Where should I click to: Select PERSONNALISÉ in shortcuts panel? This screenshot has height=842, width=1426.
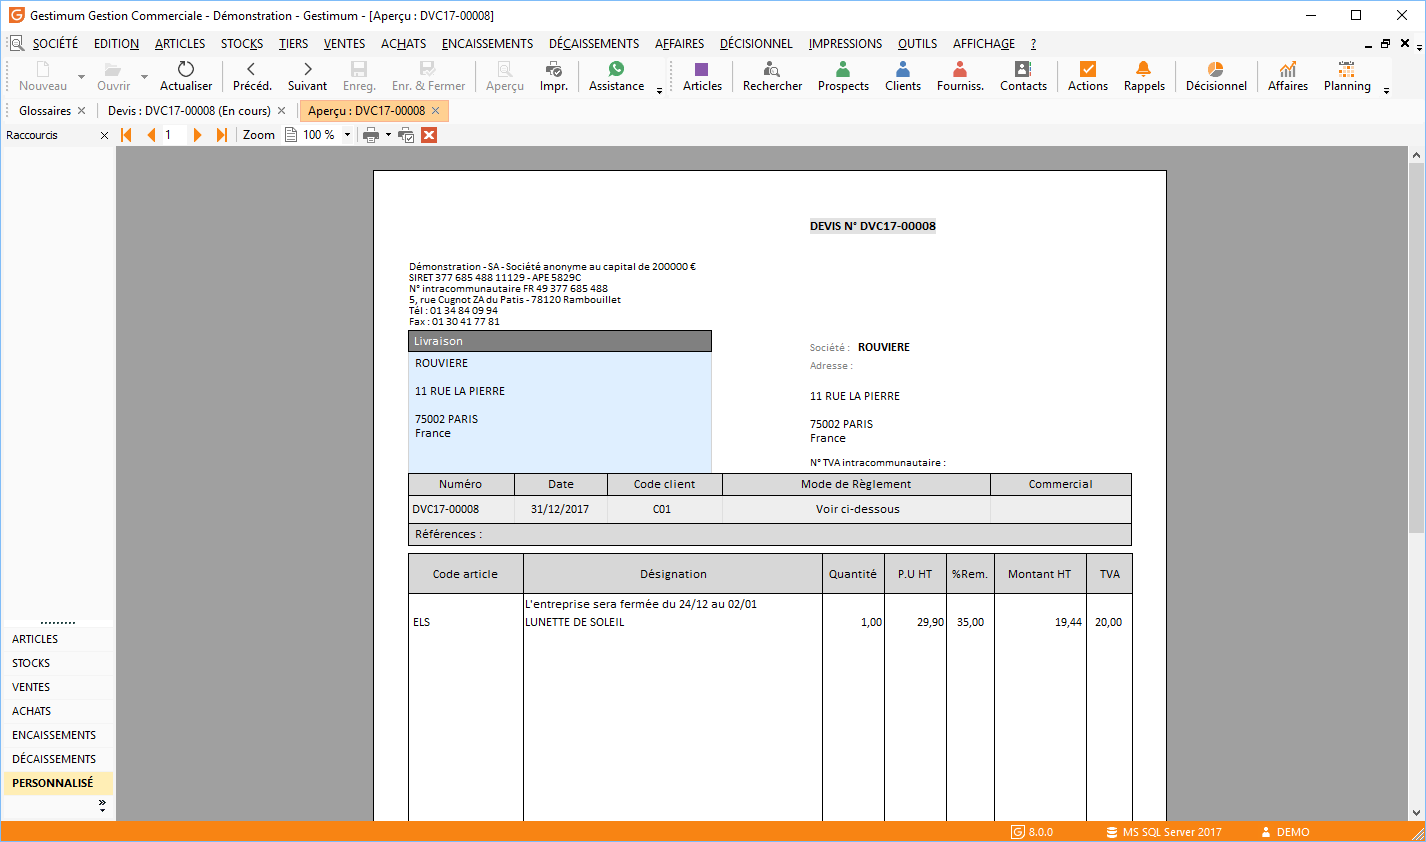coord(57,783)
